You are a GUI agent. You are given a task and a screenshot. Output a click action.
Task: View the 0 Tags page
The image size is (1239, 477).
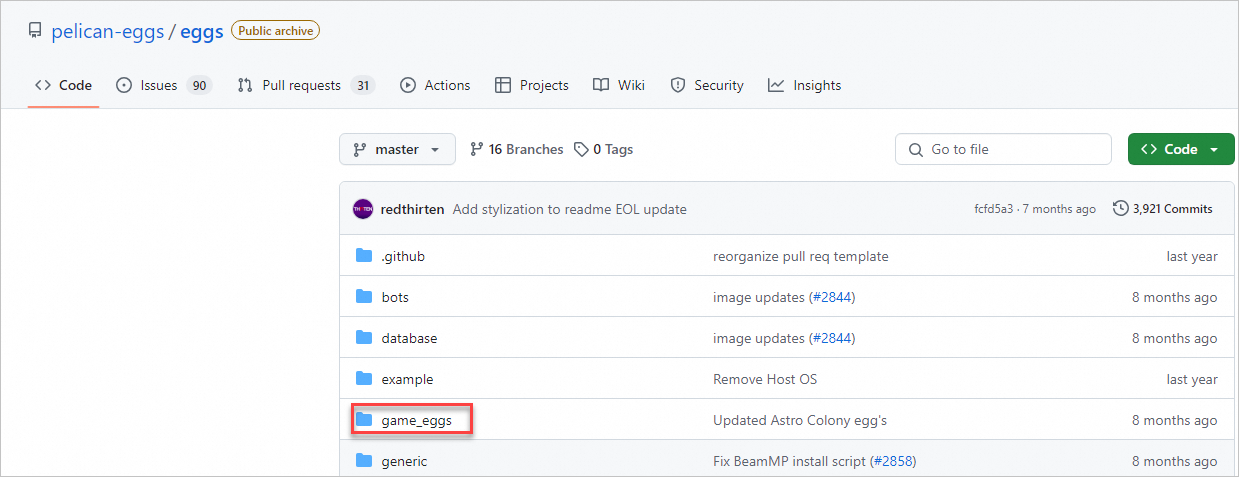click(x=604, y=149)
